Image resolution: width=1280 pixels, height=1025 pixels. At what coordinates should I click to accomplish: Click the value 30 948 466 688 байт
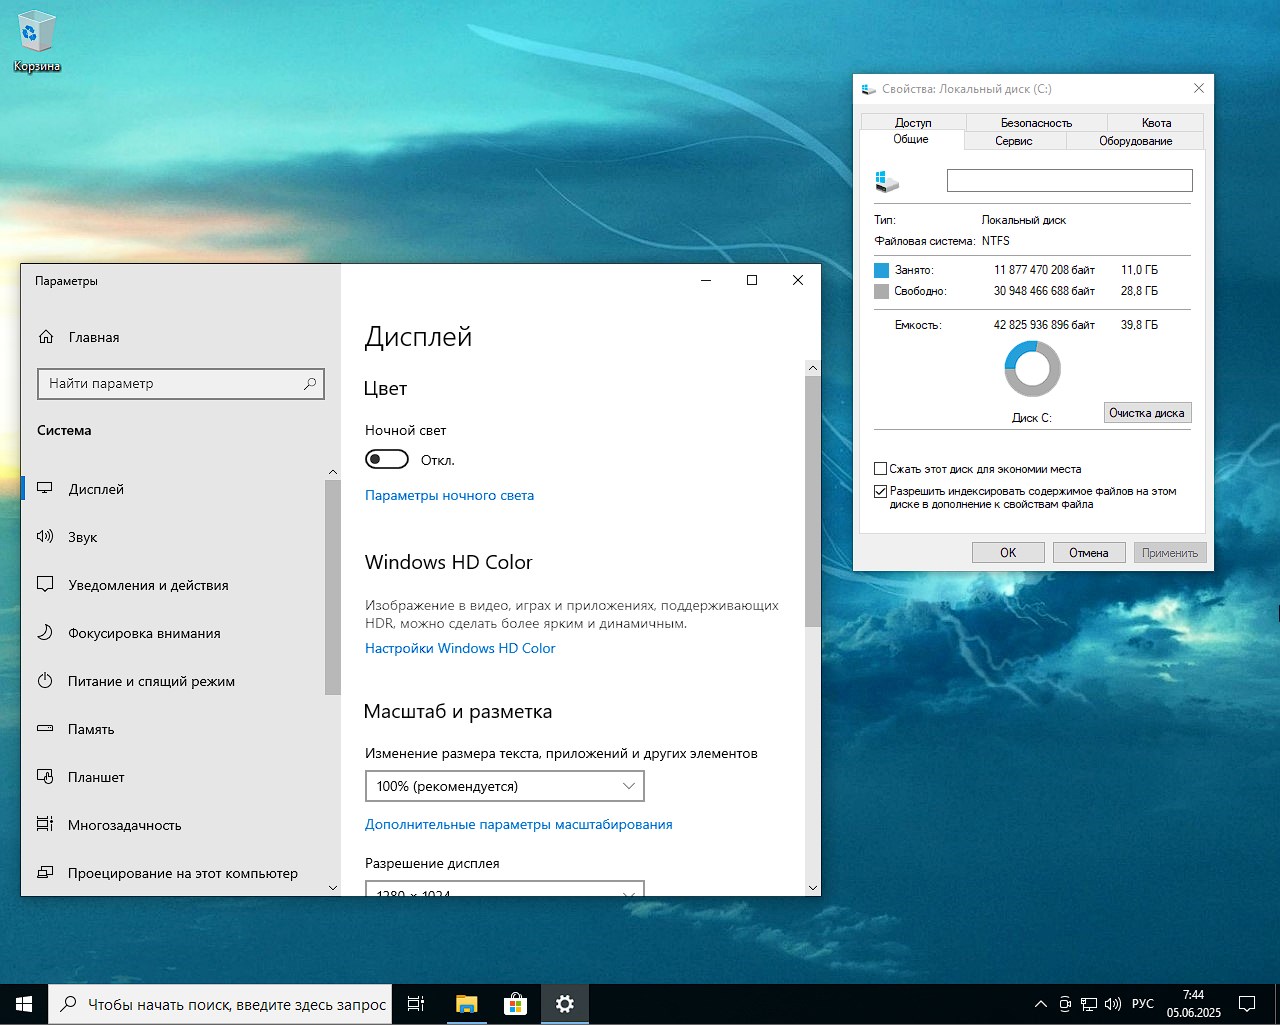coord(1044,291)
